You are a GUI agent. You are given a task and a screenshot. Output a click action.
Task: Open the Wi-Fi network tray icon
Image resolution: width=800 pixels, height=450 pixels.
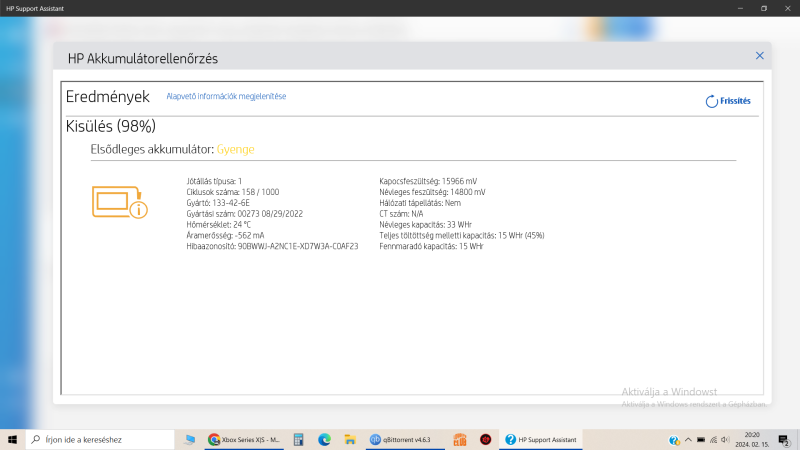(x=713, y=439)
